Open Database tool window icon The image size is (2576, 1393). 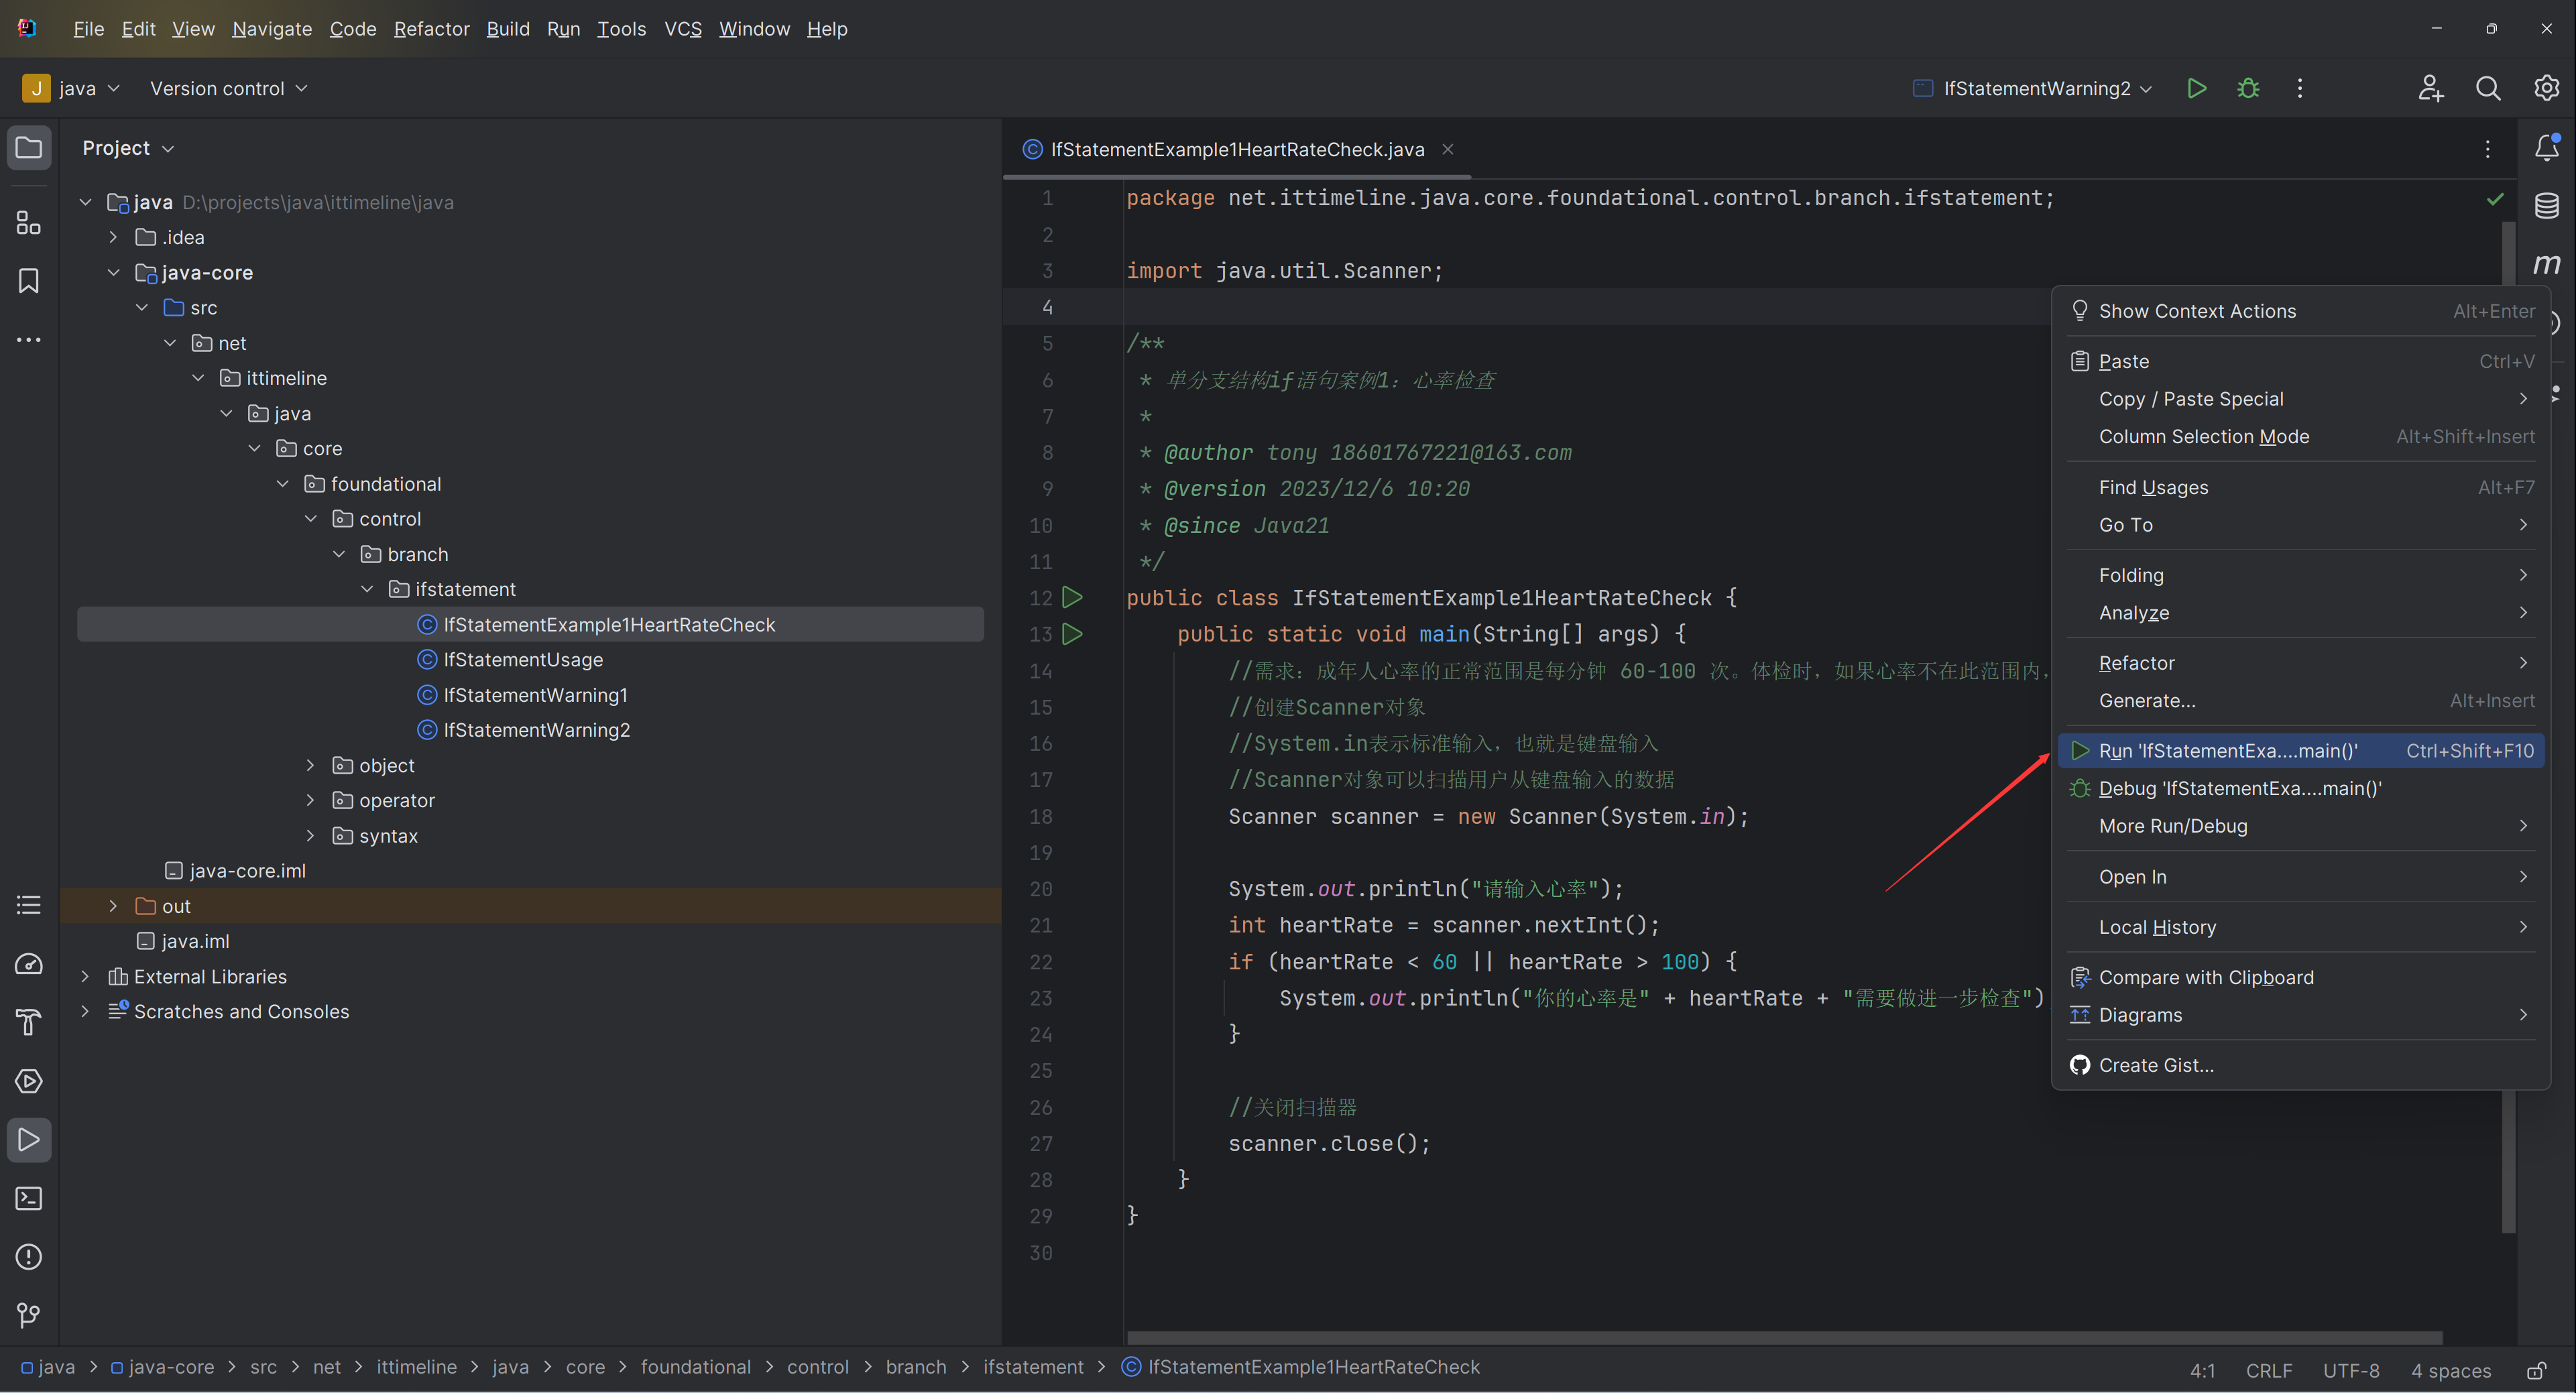point(2547,206)
